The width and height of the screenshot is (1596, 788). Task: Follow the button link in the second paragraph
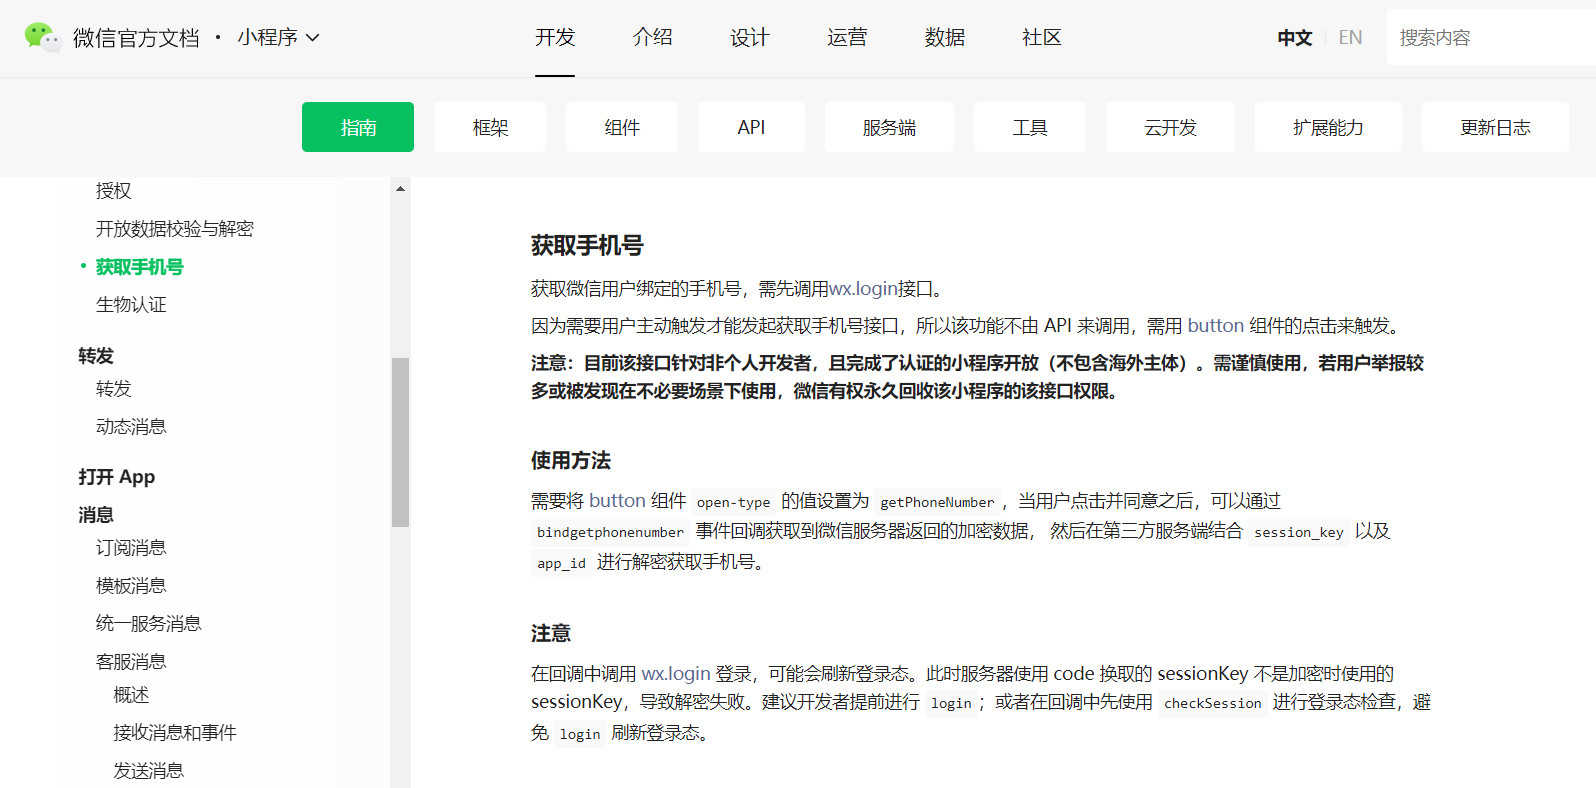pyautogui.click(x=1216, y=326)
